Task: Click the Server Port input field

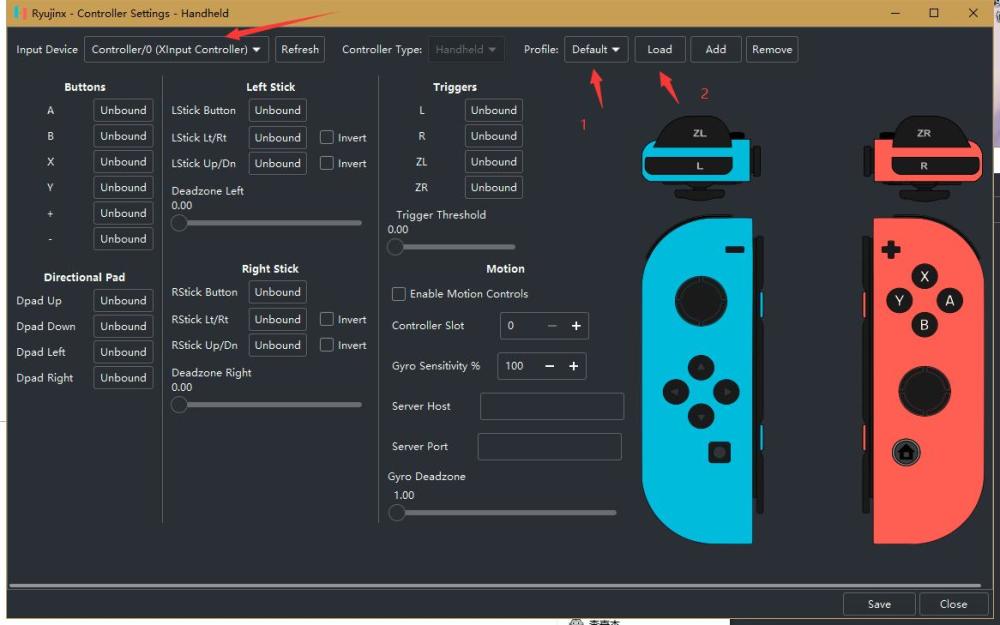Action: 549,446
